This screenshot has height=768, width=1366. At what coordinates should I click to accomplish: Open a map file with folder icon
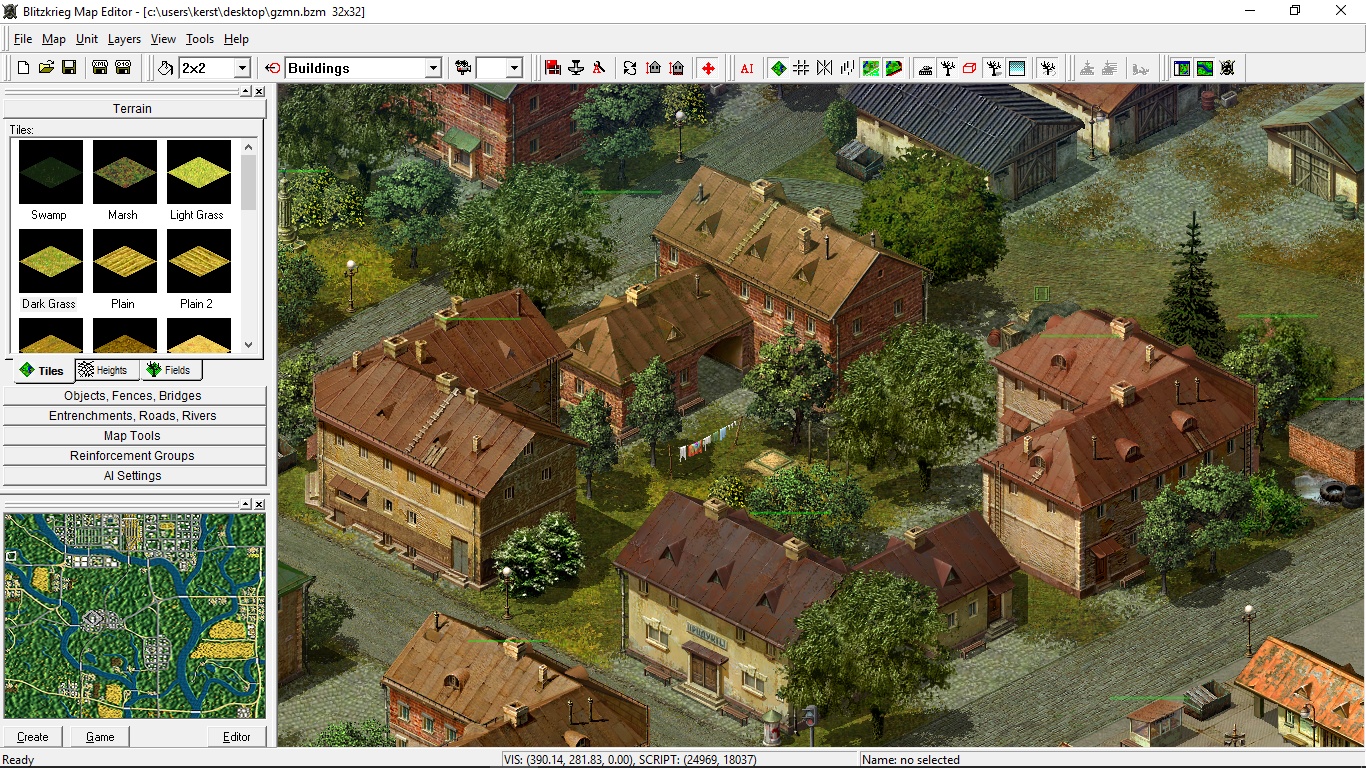46,68
